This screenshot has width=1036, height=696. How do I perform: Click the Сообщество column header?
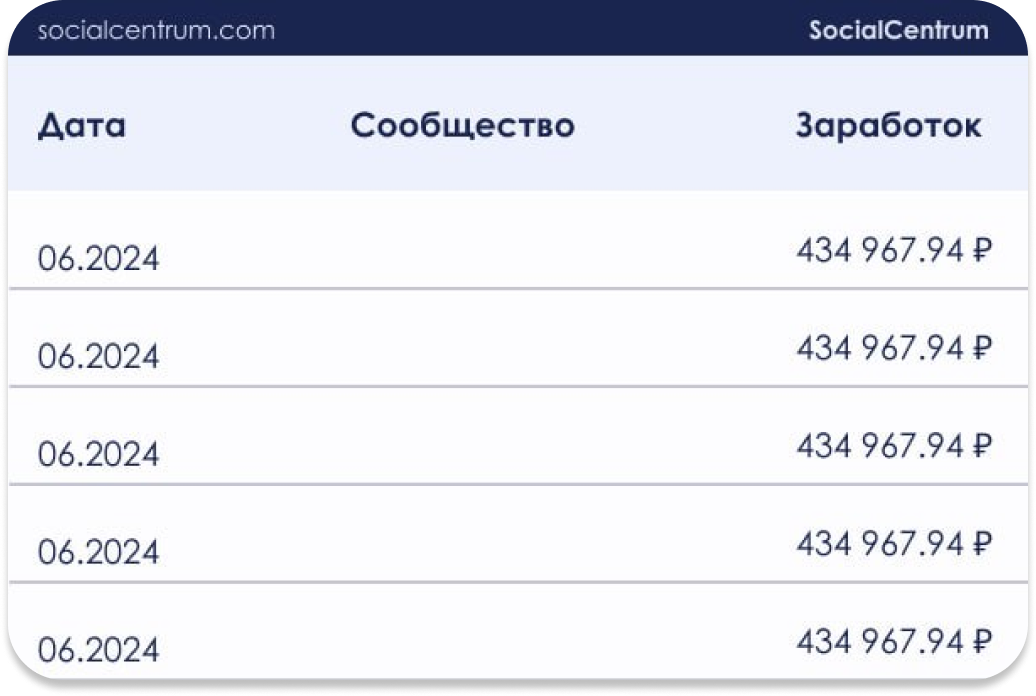pos(462,127)
